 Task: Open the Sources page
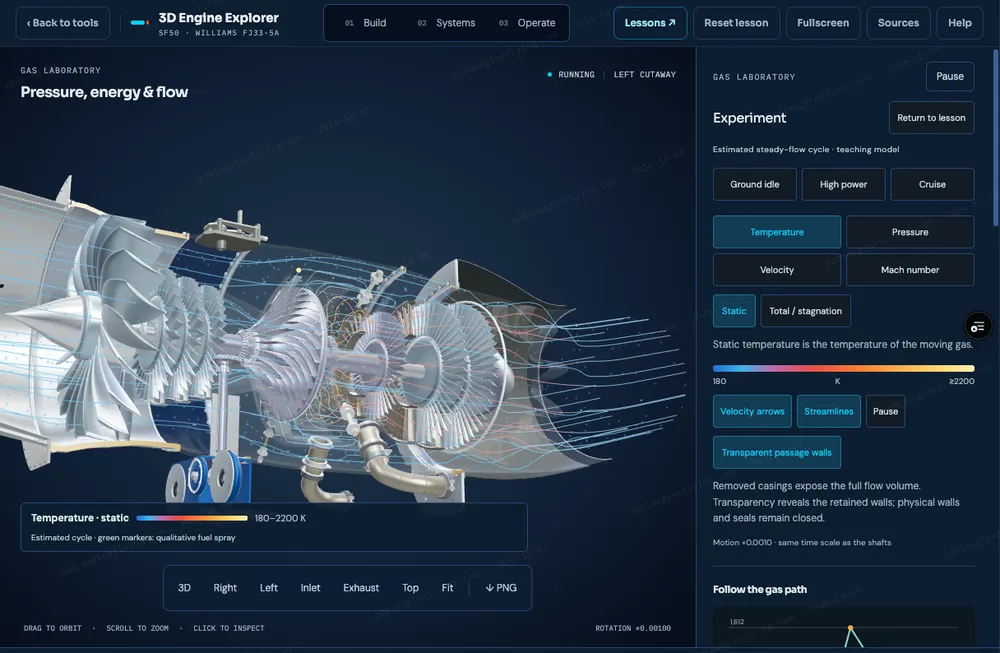click(x=898, y=23)
